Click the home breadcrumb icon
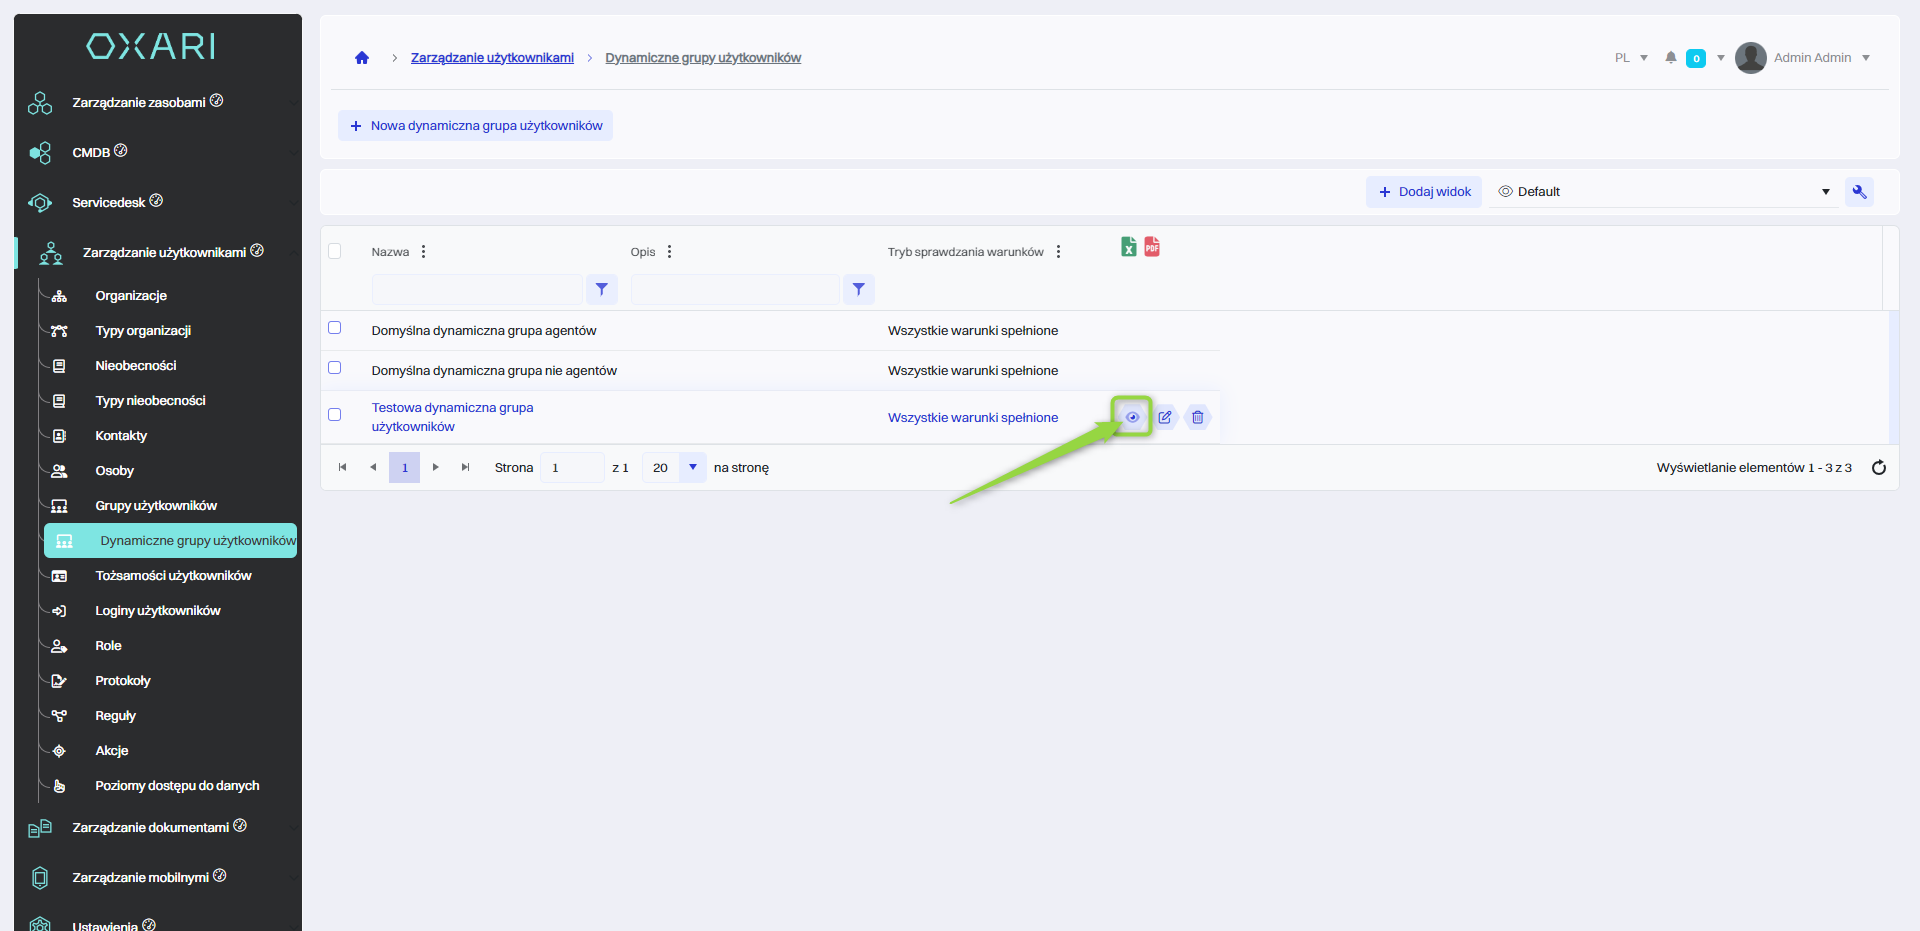This screenshot has width=1920, height=931. [362, 58]
